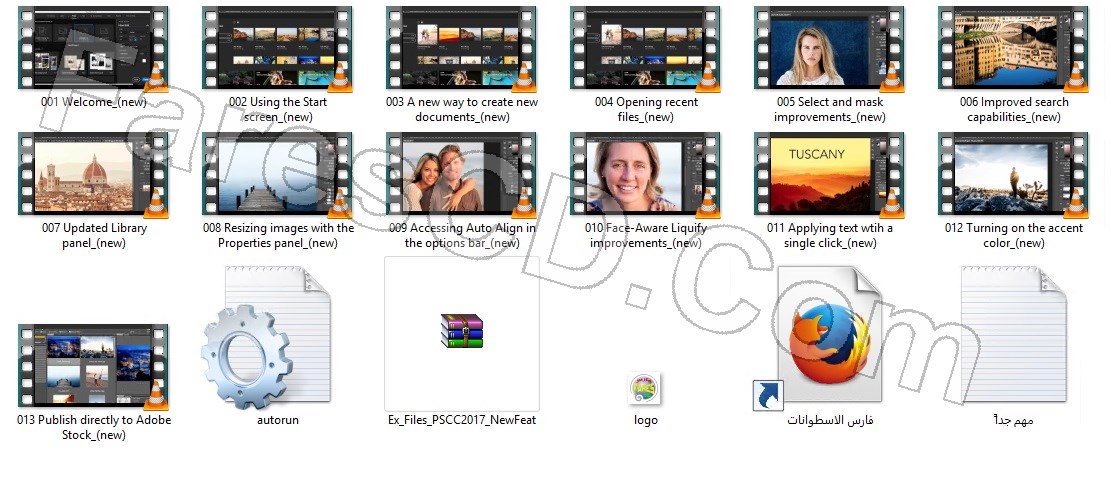Screen dimensions: 1111x479
Task: Select the 010 Face-Aware Liquify improvements video icon
Action: pos(645,174)
